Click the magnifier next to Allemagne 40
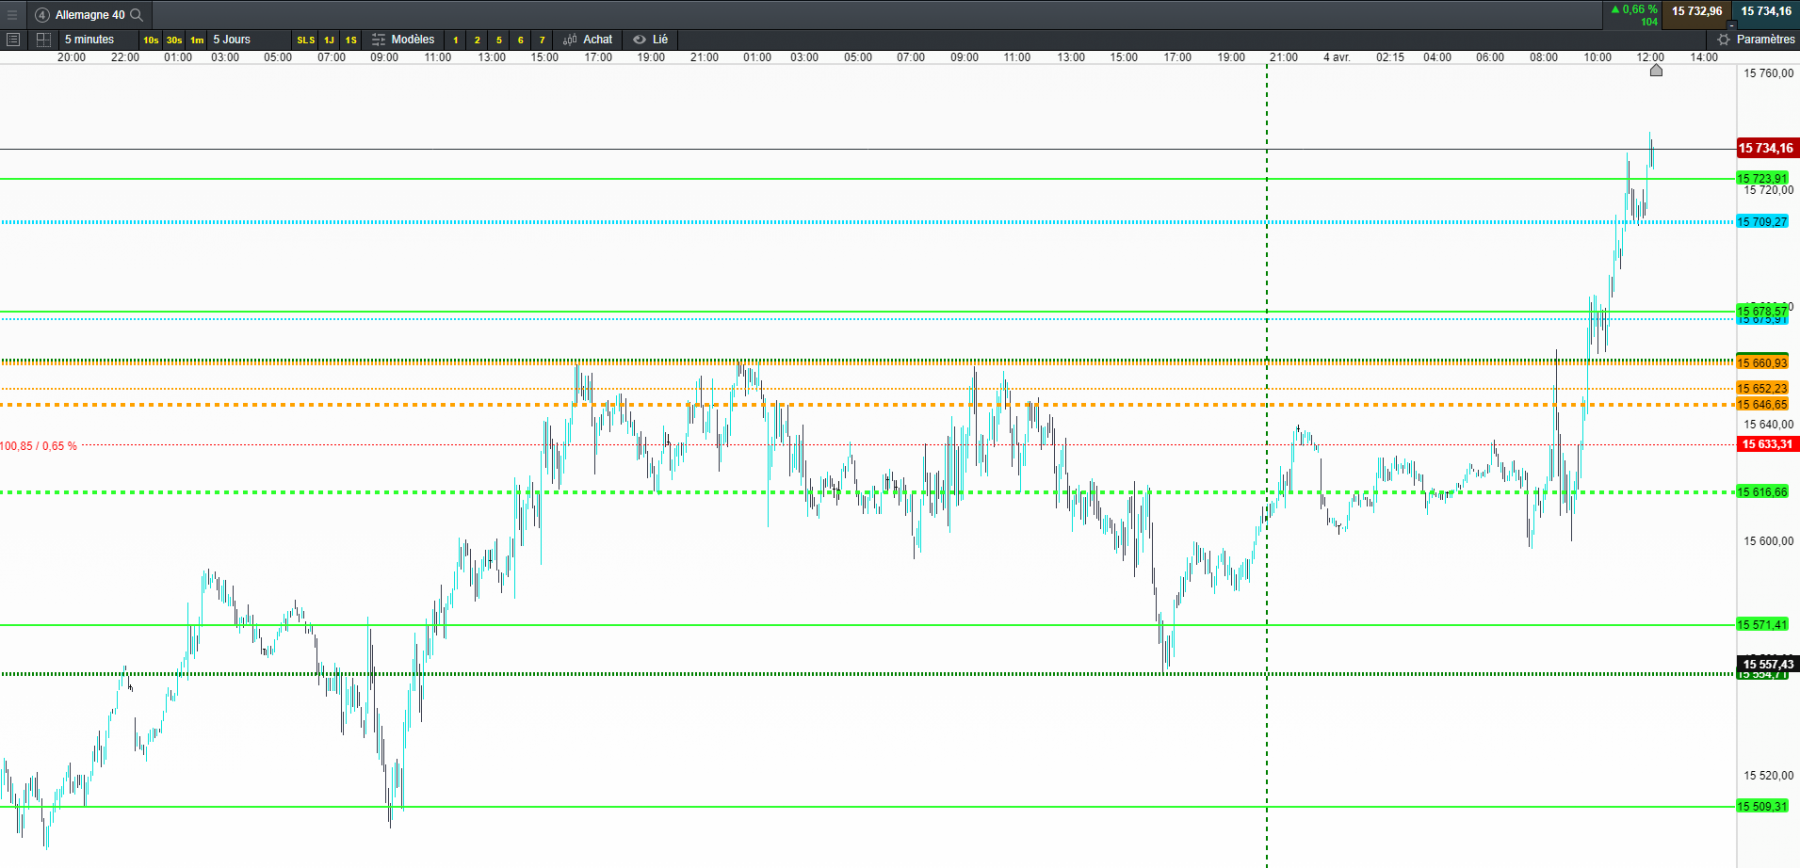Image resolution: width=1800 pixels, height=868 pixels. click(x=137, y=14)
